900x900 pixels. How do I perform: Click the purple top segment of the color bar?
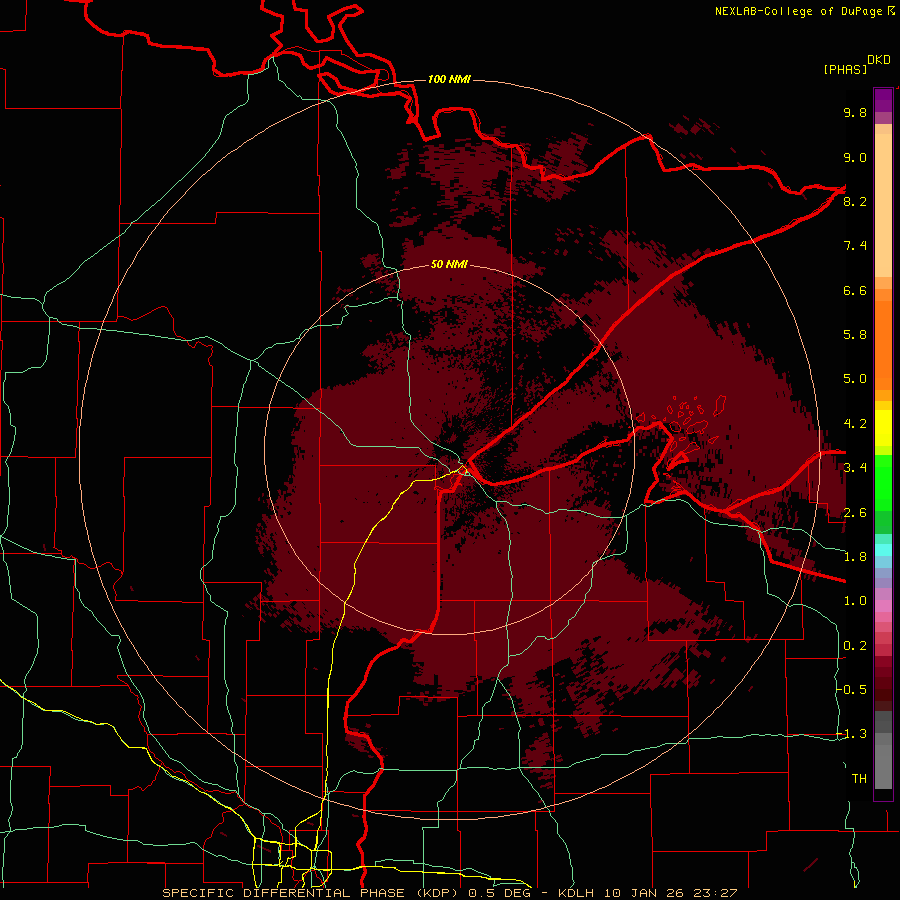[x=883, y=100]
